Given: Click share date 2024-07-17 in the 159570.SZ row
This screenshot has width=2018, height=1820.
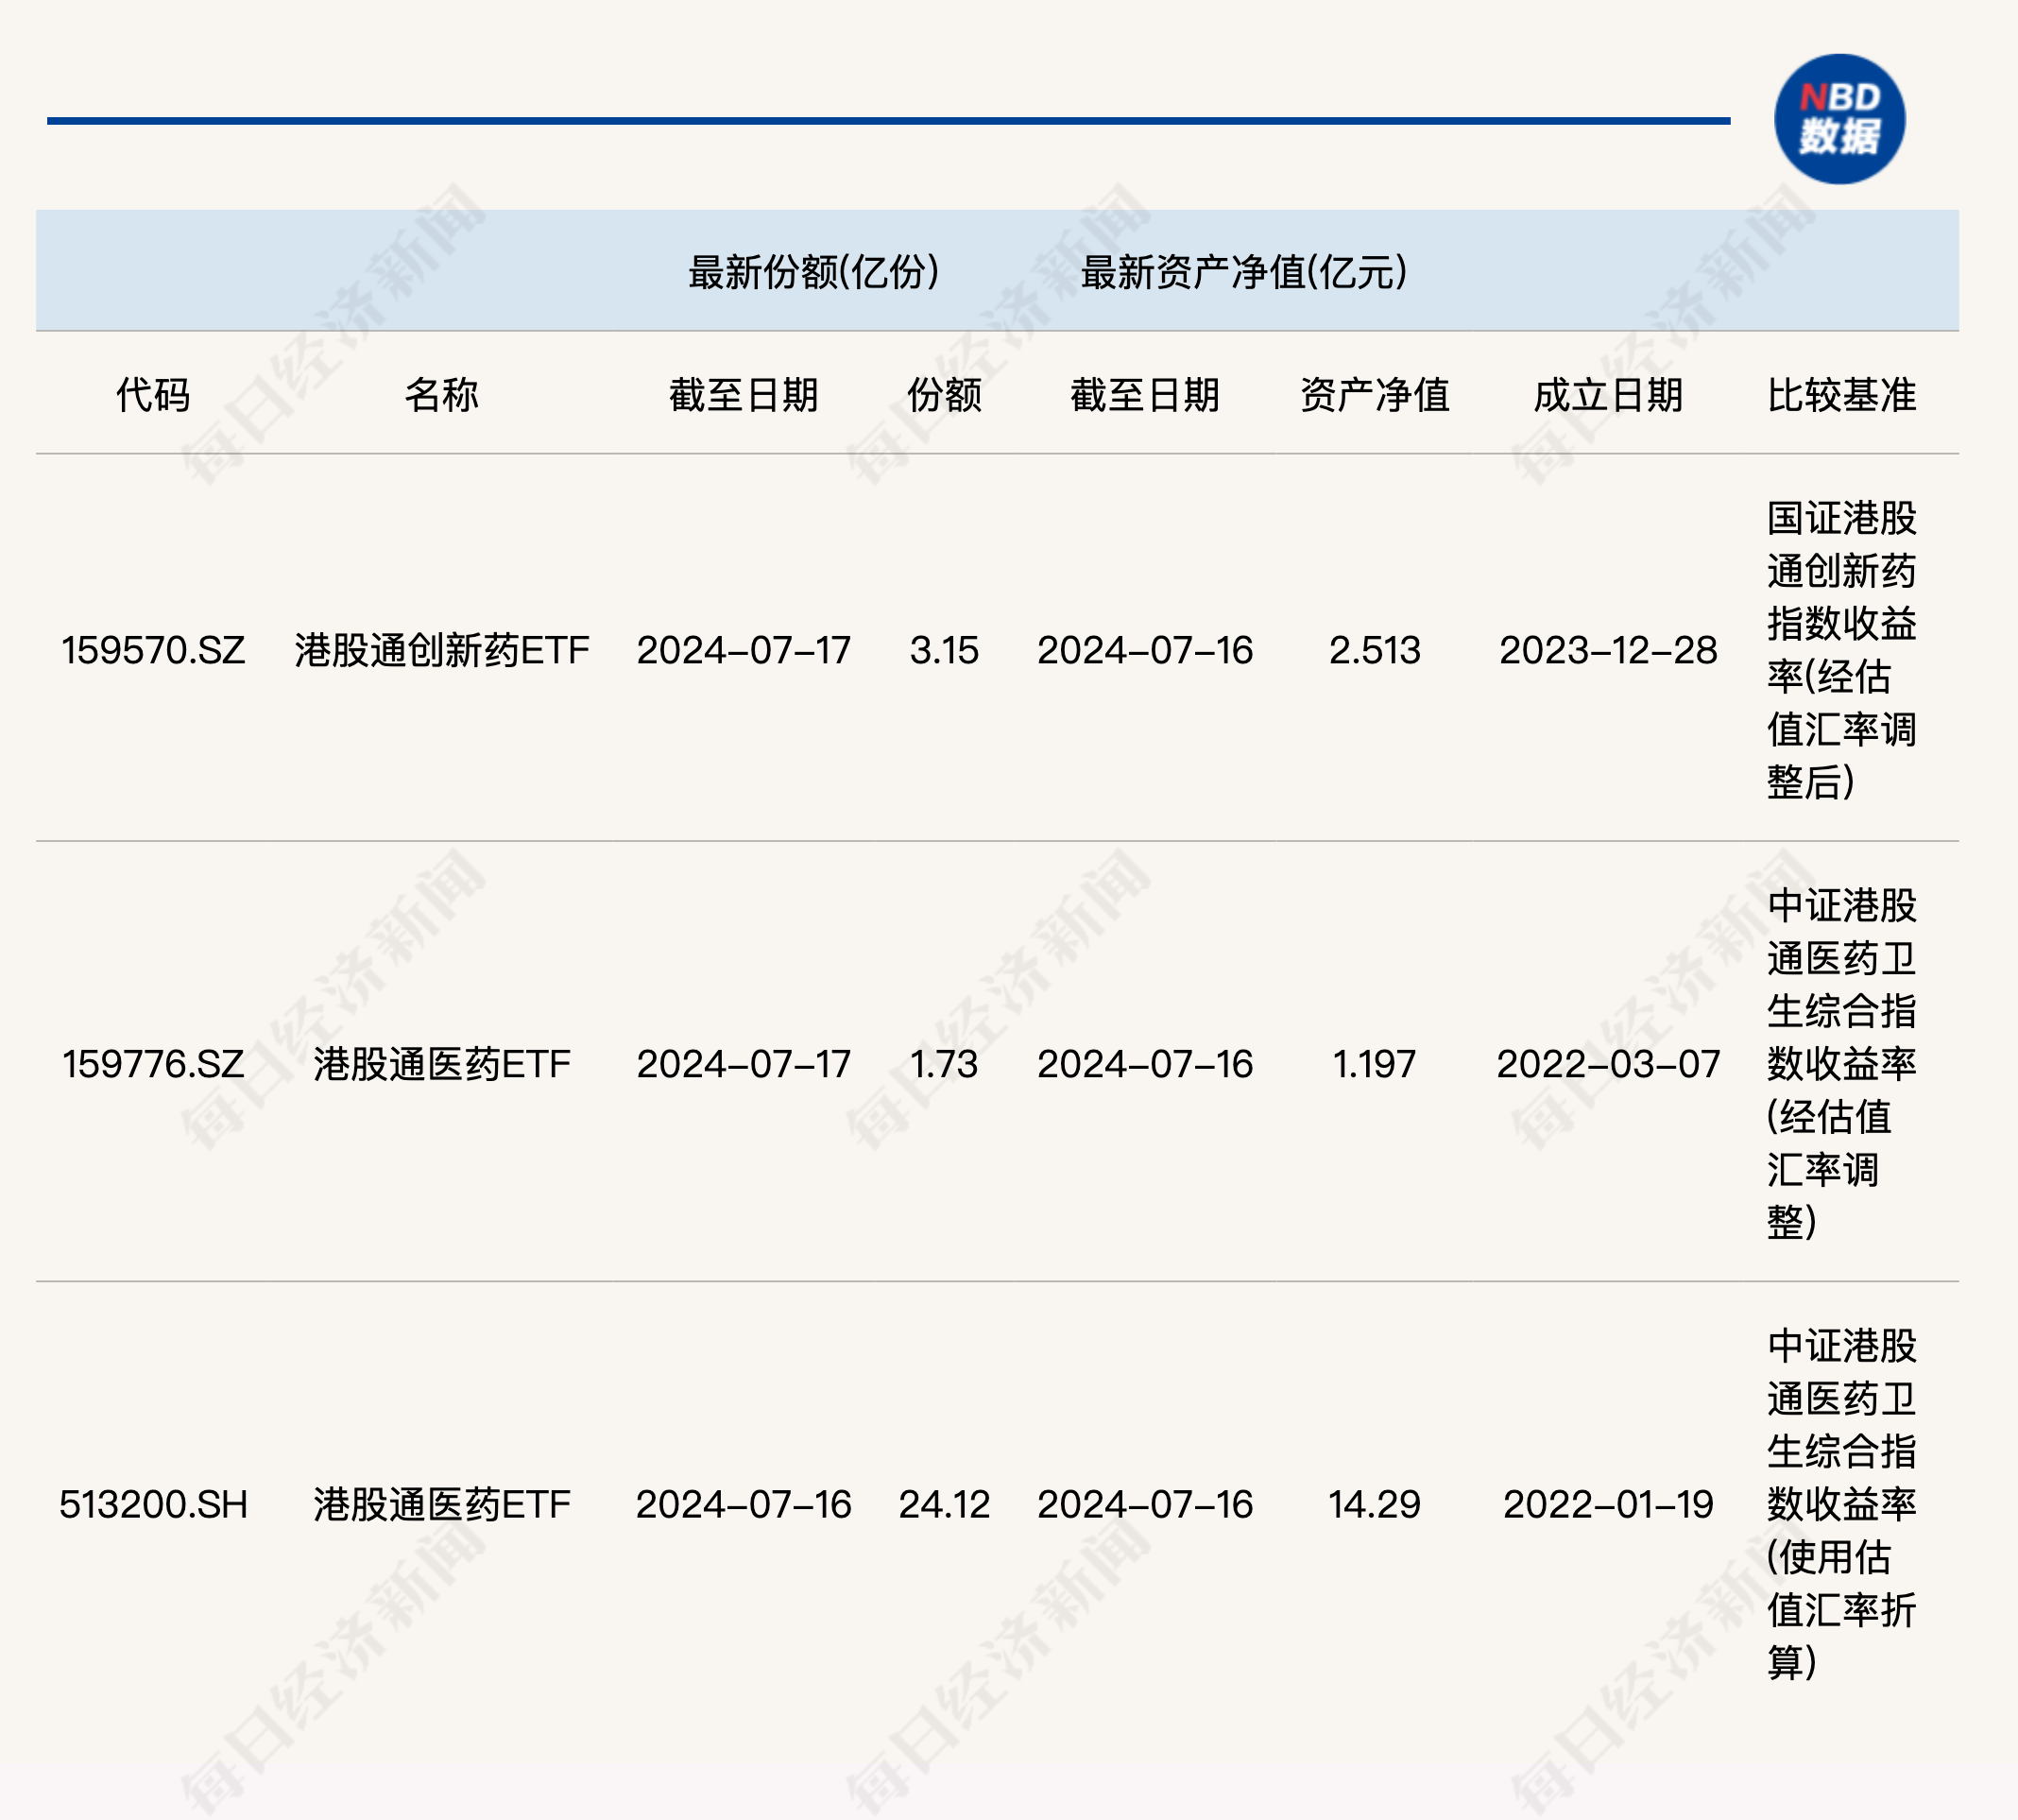Looking at the screenshot, I should tap(744, 650).
